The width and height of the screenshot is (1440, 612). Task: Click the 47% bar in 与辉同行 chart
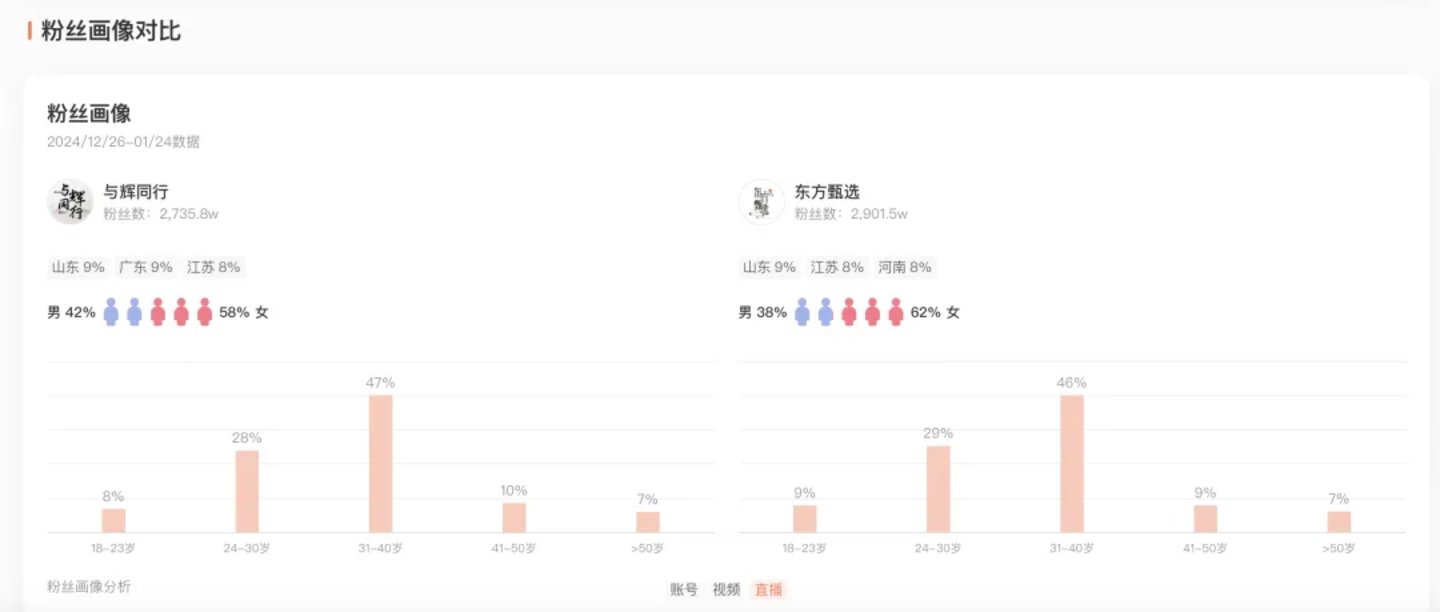[381, 464]
